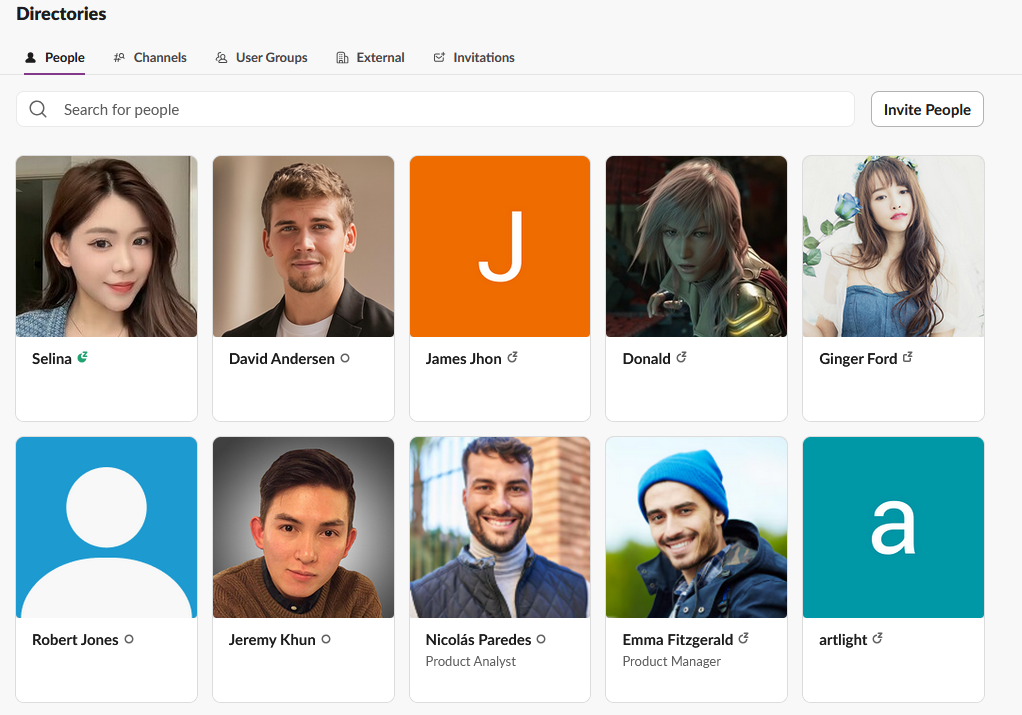
Task: Click James Jhon's orange J avatar
Action: click(x=500, y=246)
